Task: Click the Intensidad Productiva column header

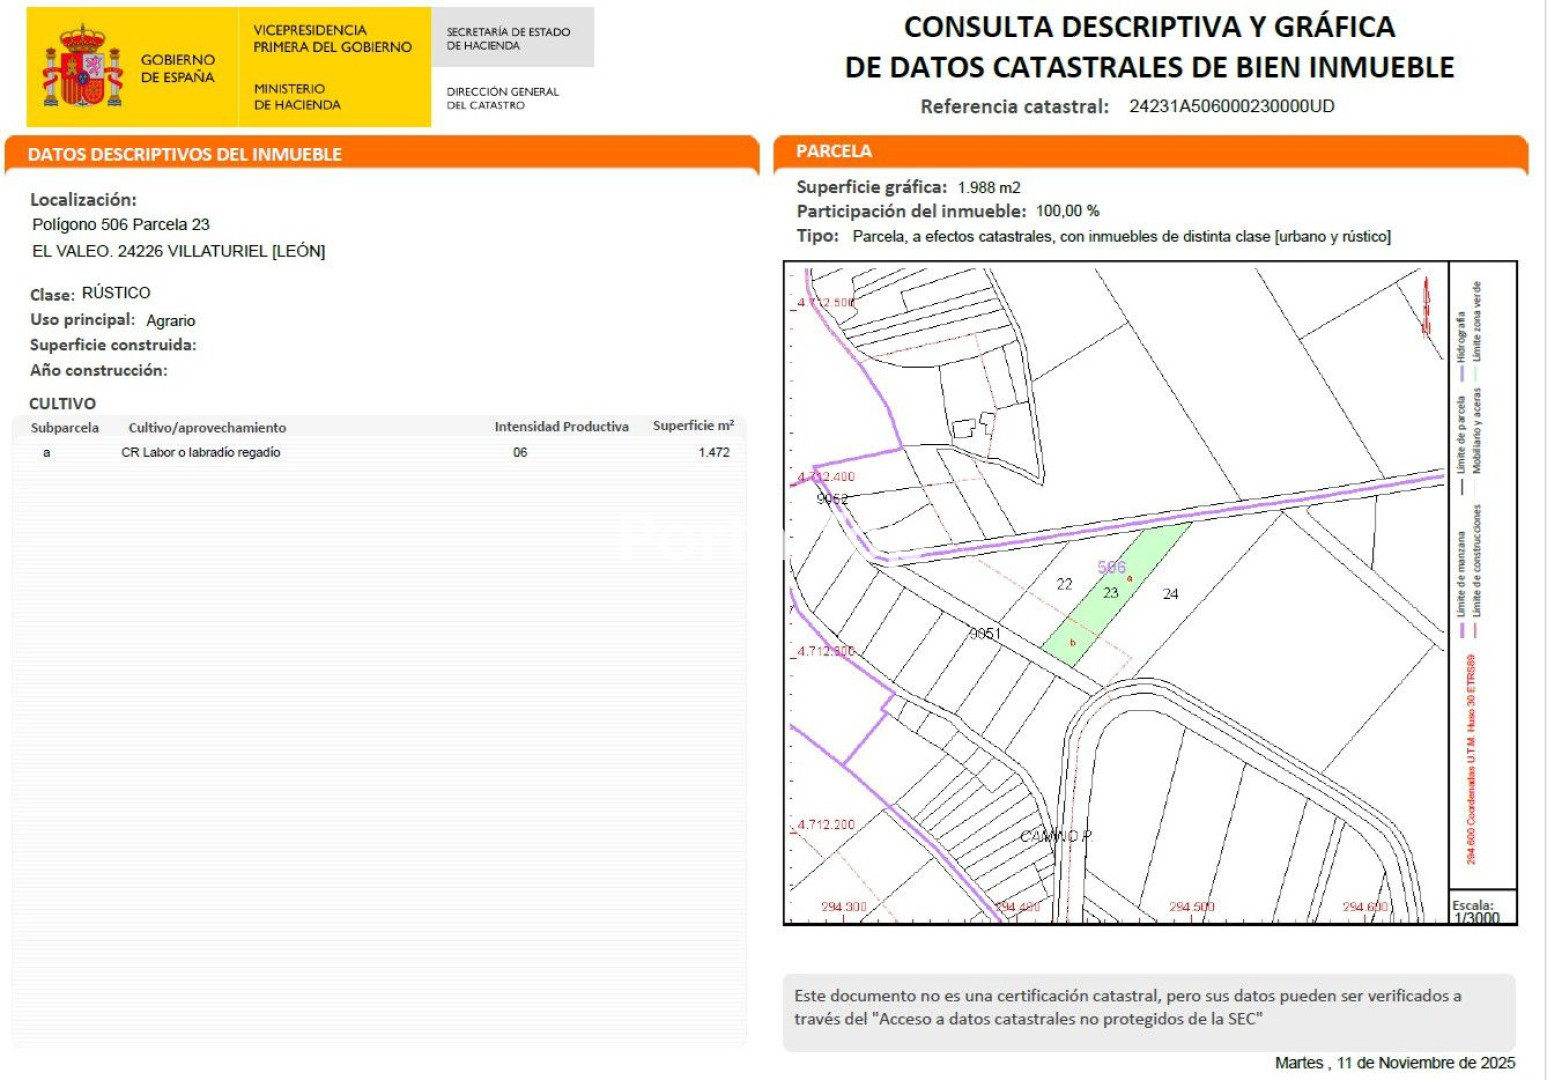Action: pos(561,426)
